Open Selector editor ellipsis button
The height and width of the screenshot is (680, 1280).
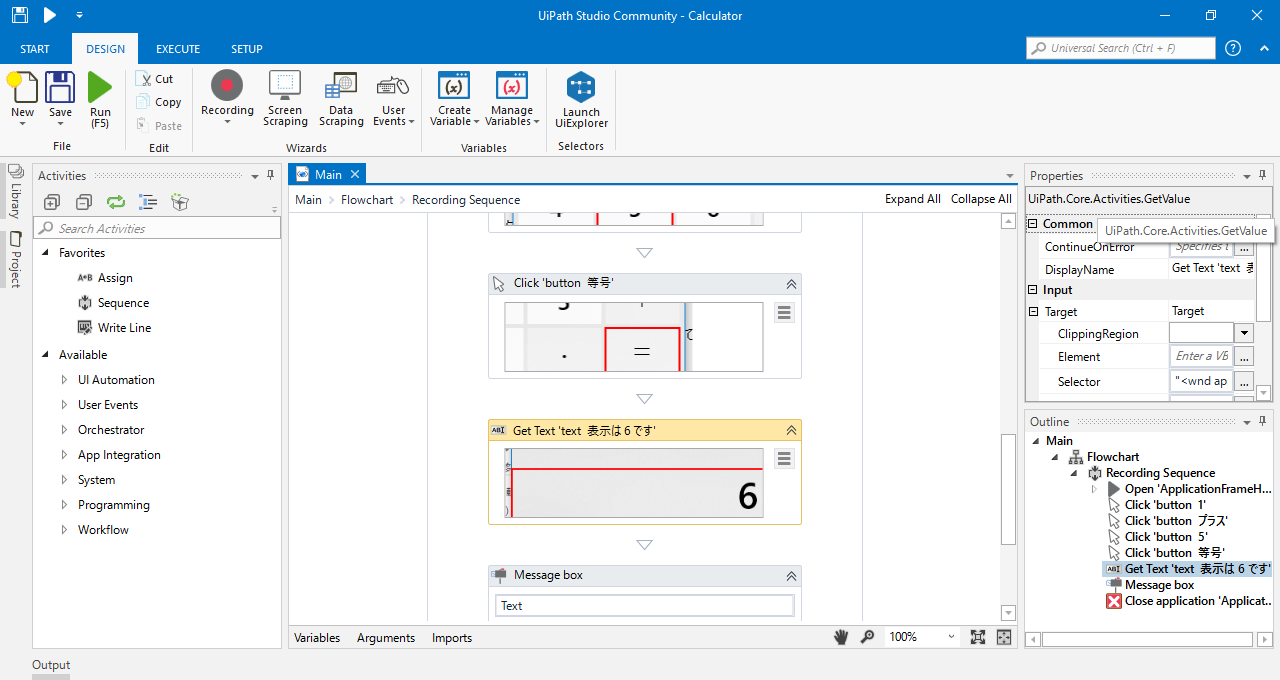1244,381
